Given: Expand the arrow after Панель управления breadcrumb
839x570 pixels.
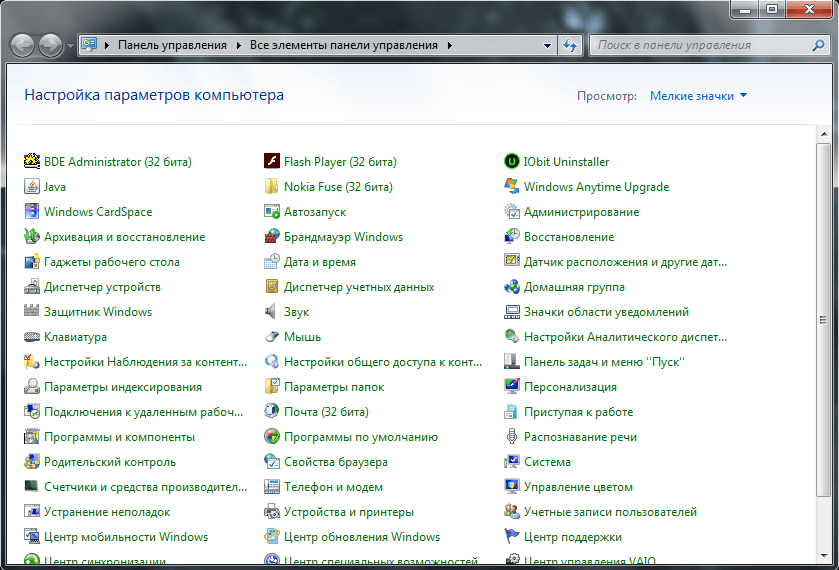Looking at the screenshot, I should pyautogui.click(x=239, y=45).
